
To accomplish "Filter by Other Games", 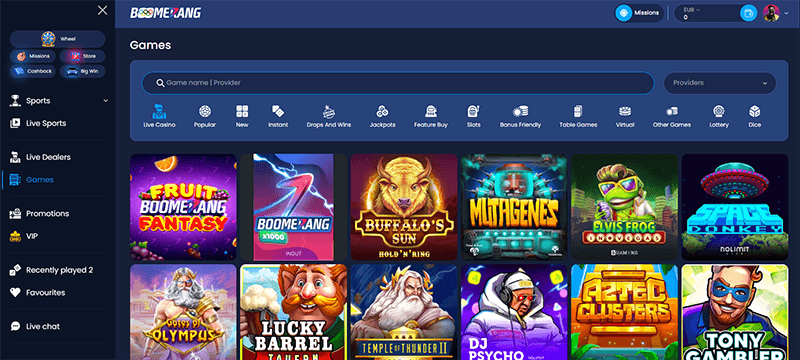I will (672, 116).
